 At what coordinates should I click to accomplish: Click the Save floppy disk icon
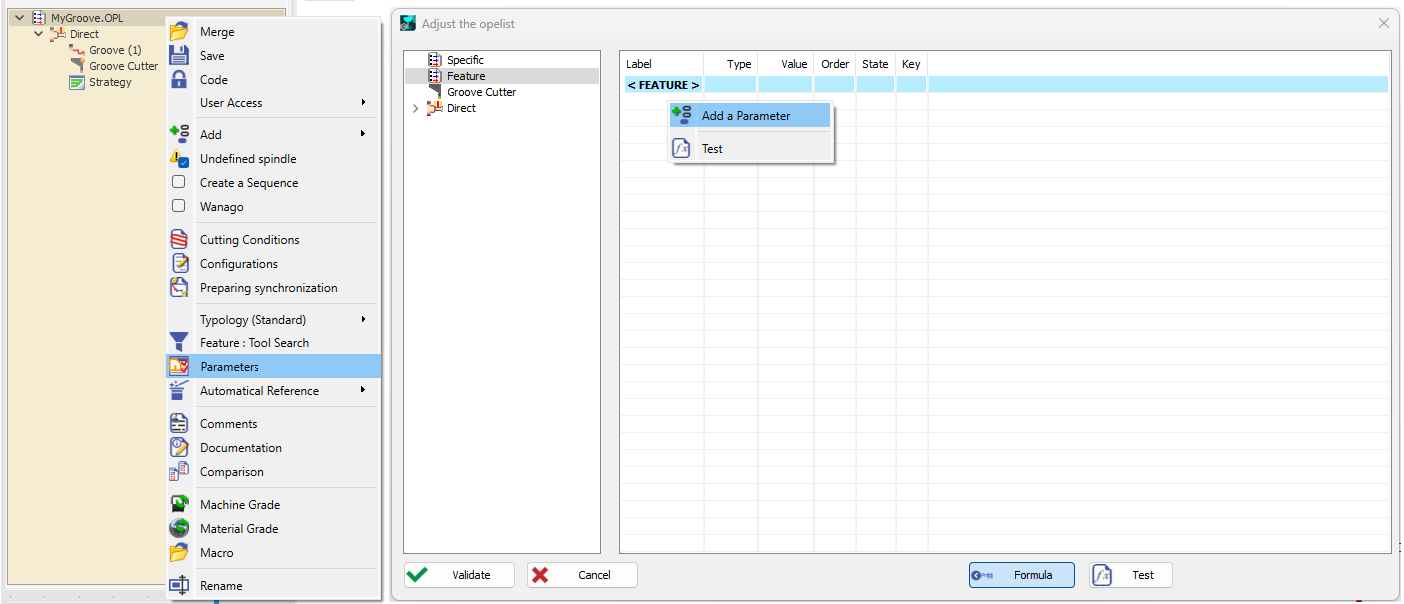179,56
